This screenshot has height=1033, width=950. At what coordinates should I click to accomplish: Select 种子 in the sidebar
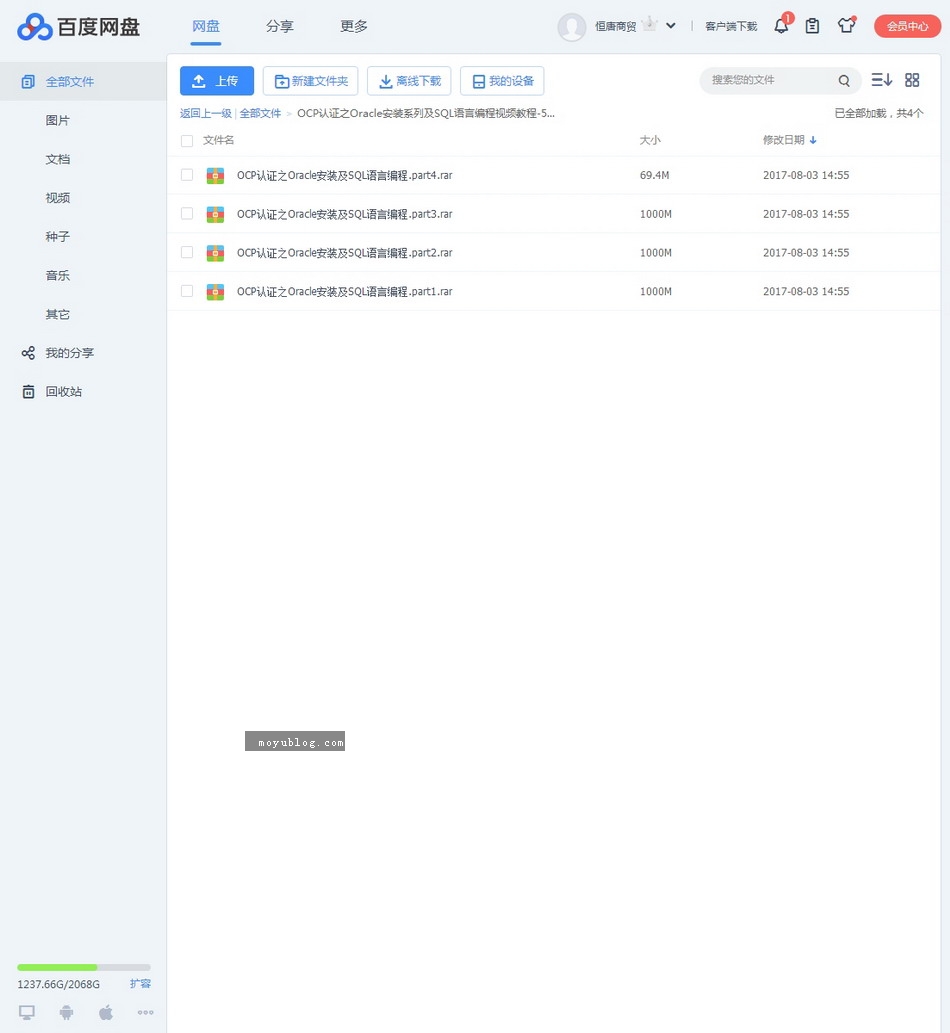57,237
